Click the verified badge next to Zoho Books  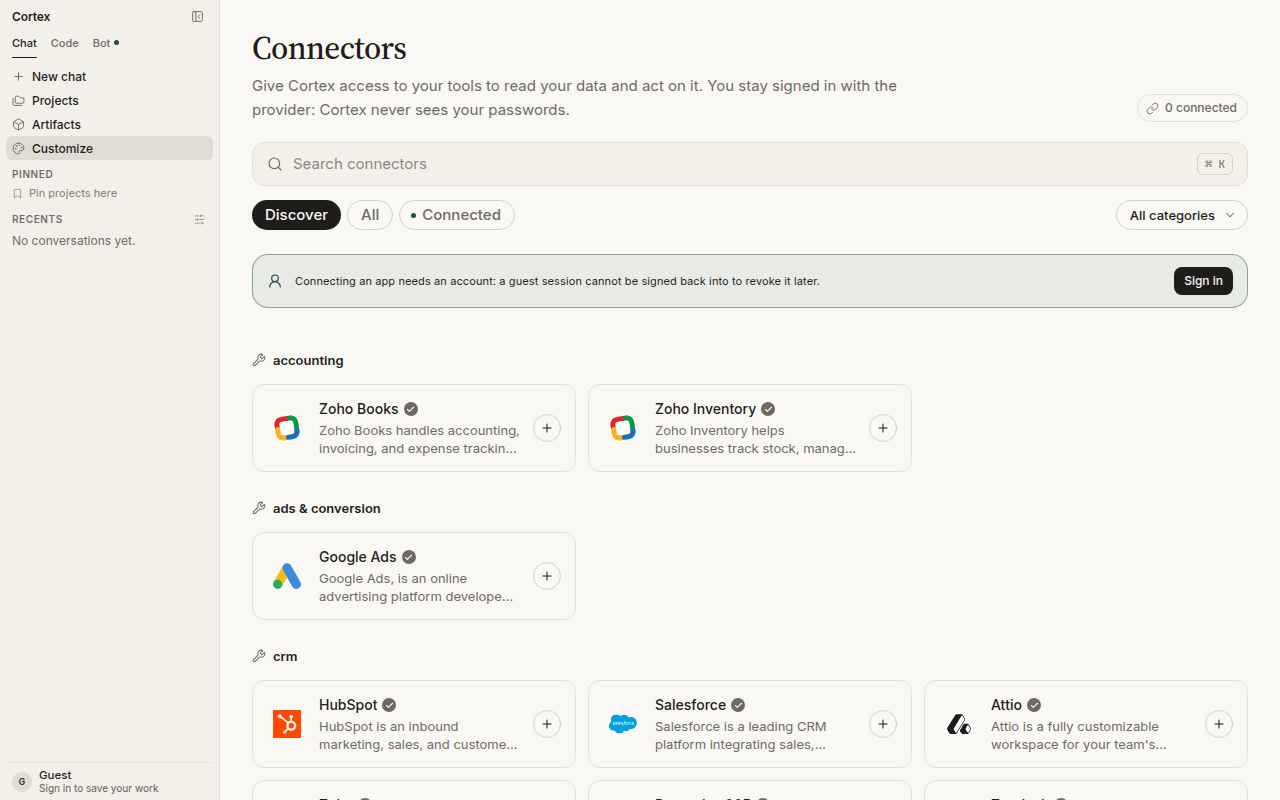[x=411, y=409]
